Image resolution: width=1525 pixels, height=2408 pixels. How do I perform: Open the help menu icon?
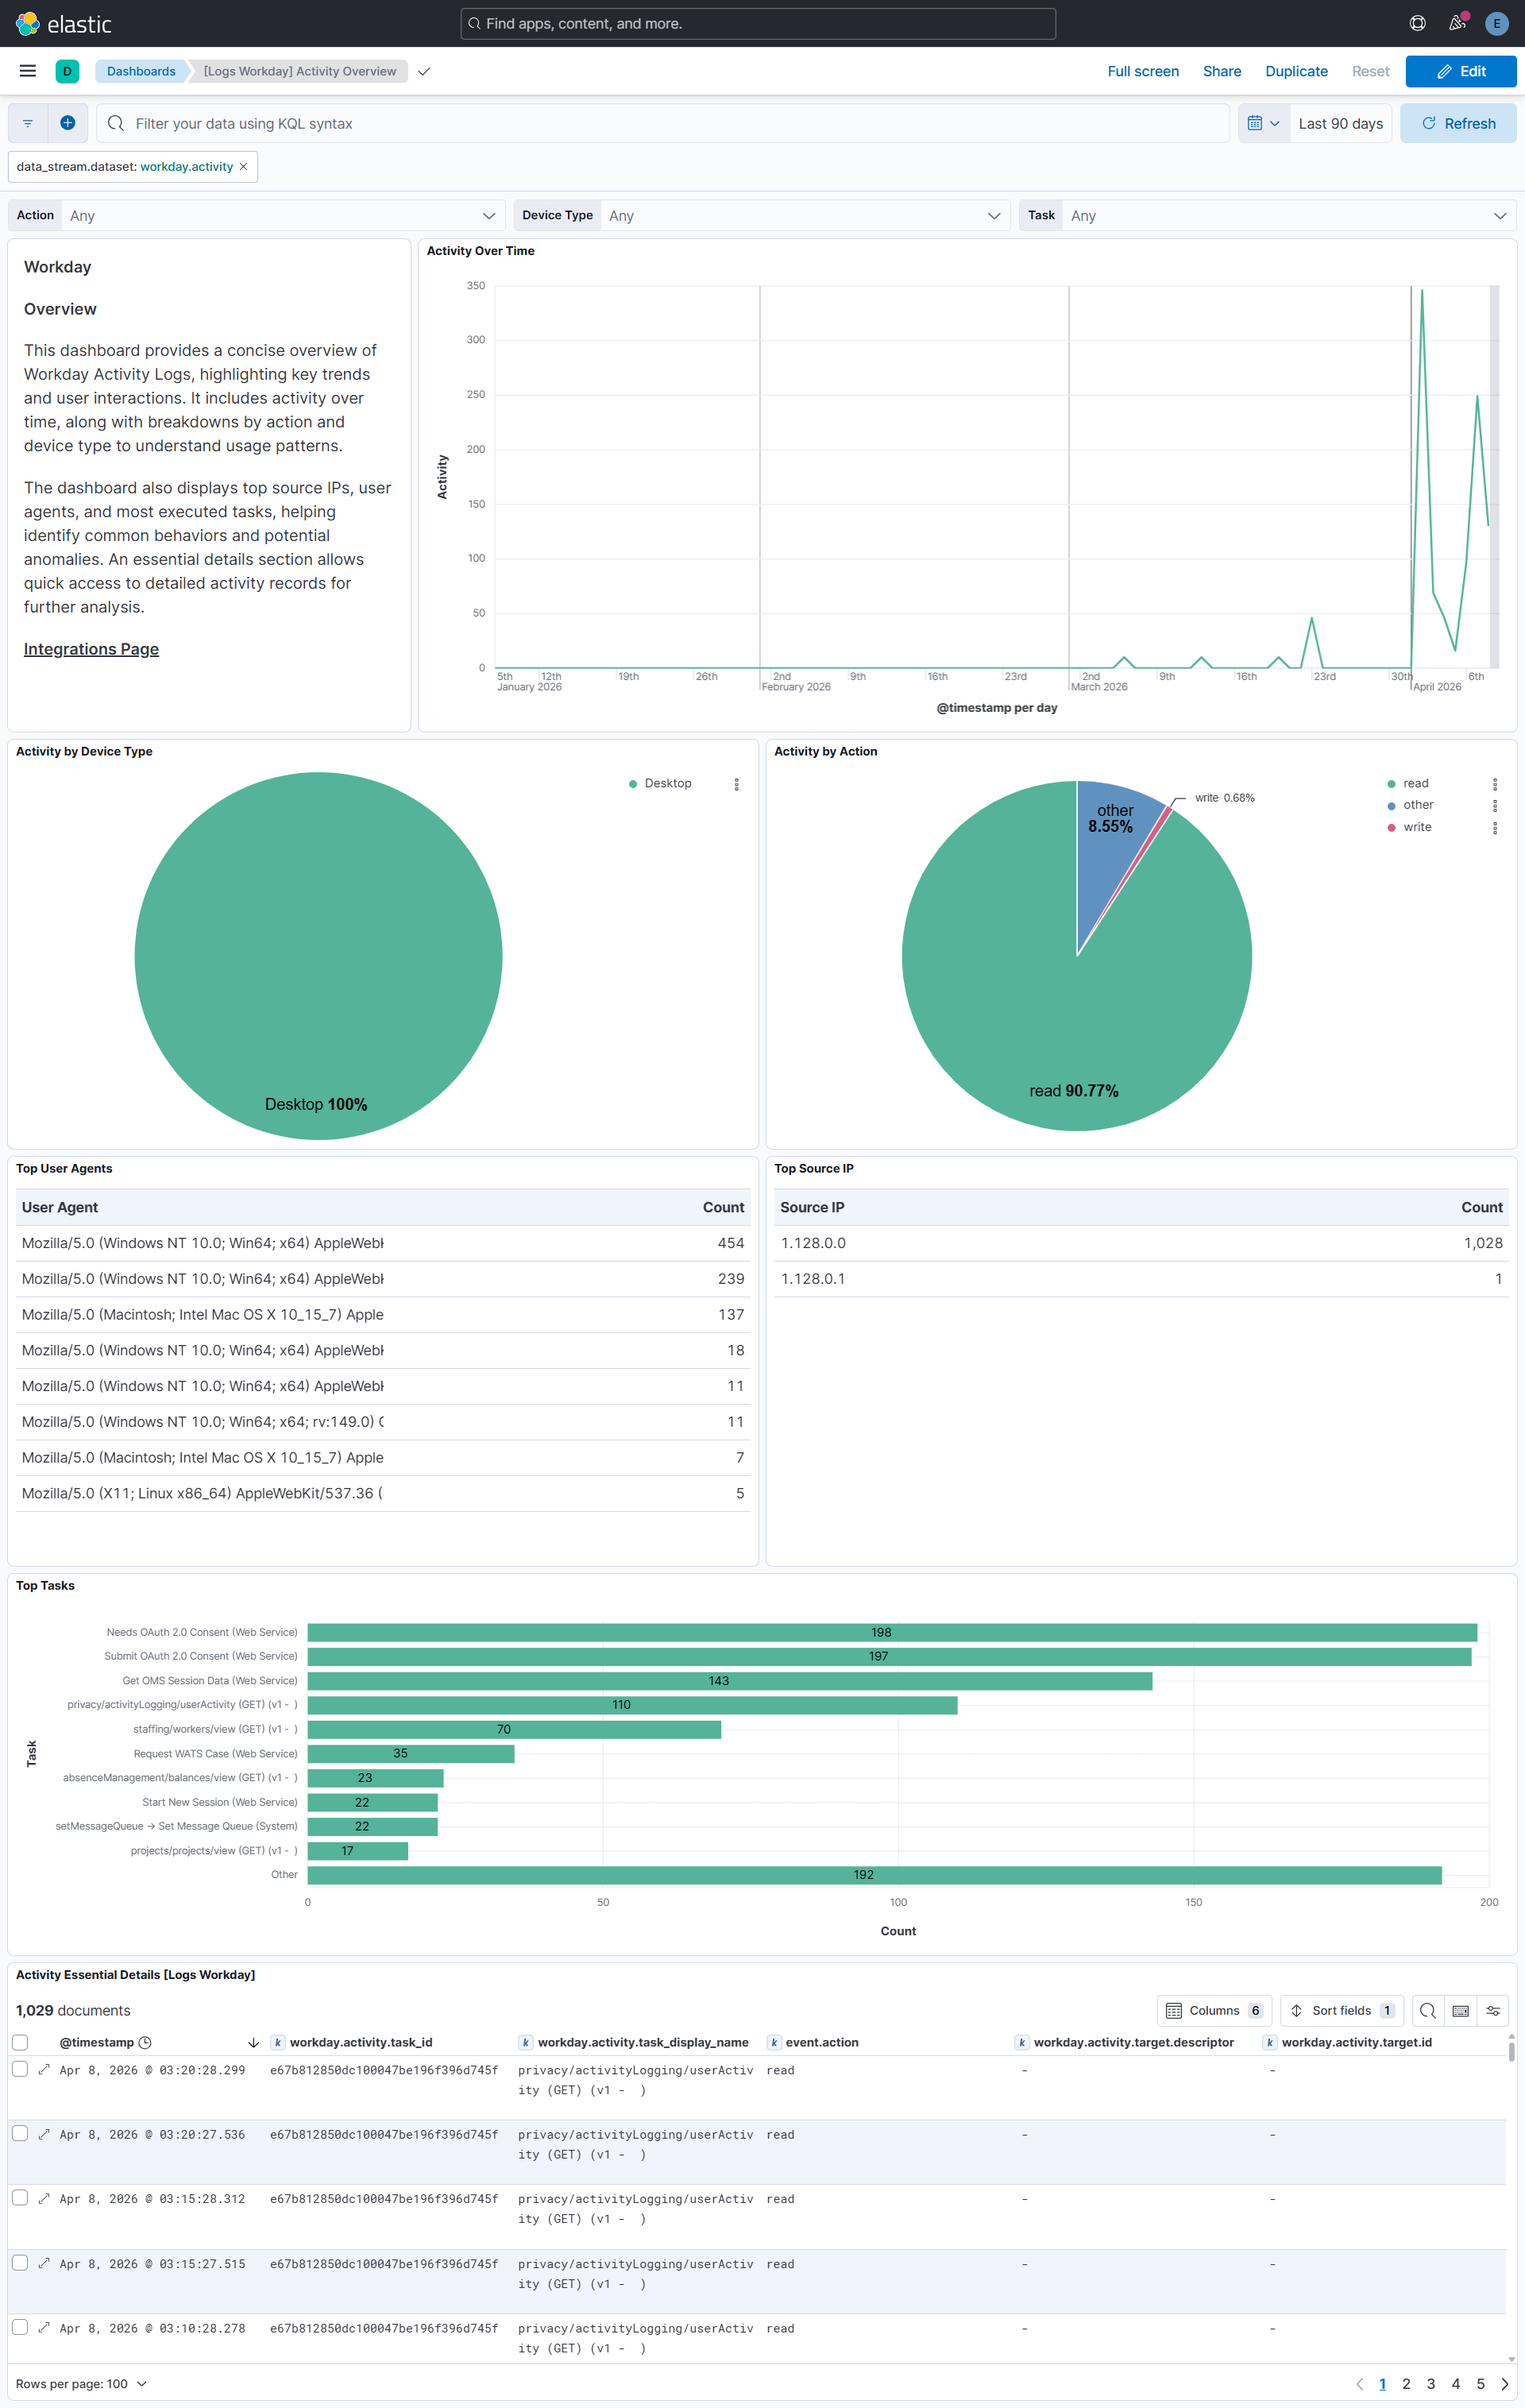coord(1417,23)
